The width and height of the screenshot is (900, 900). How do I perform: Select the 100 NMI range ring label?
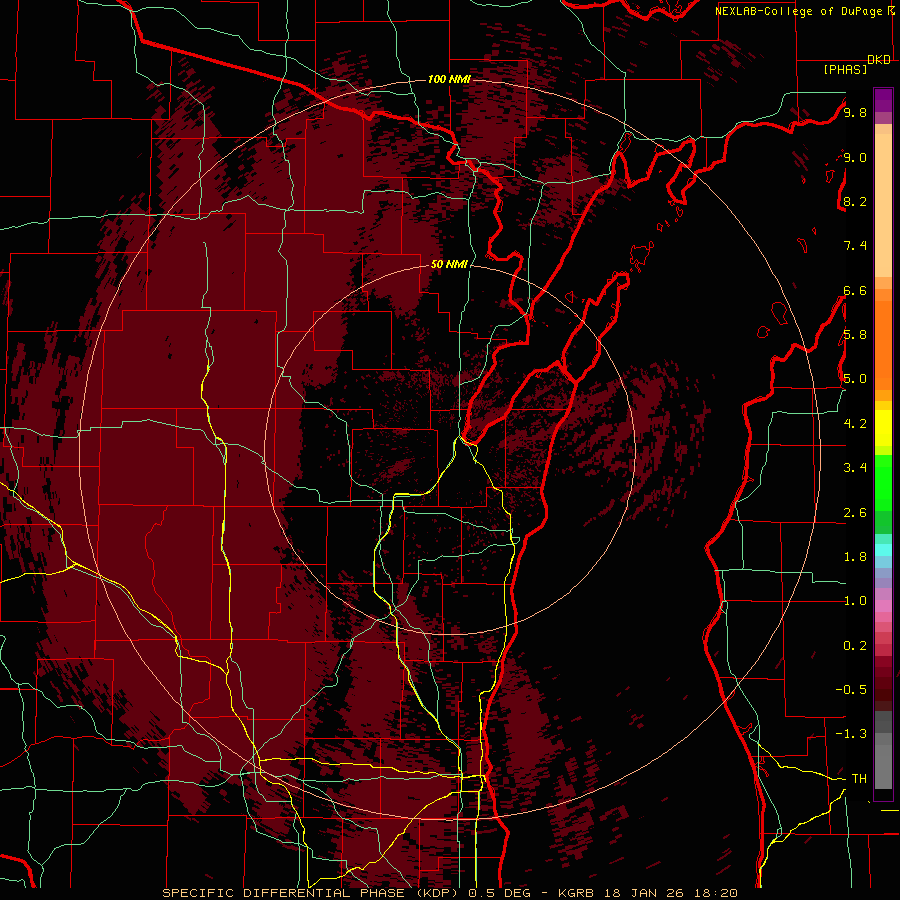449,79
